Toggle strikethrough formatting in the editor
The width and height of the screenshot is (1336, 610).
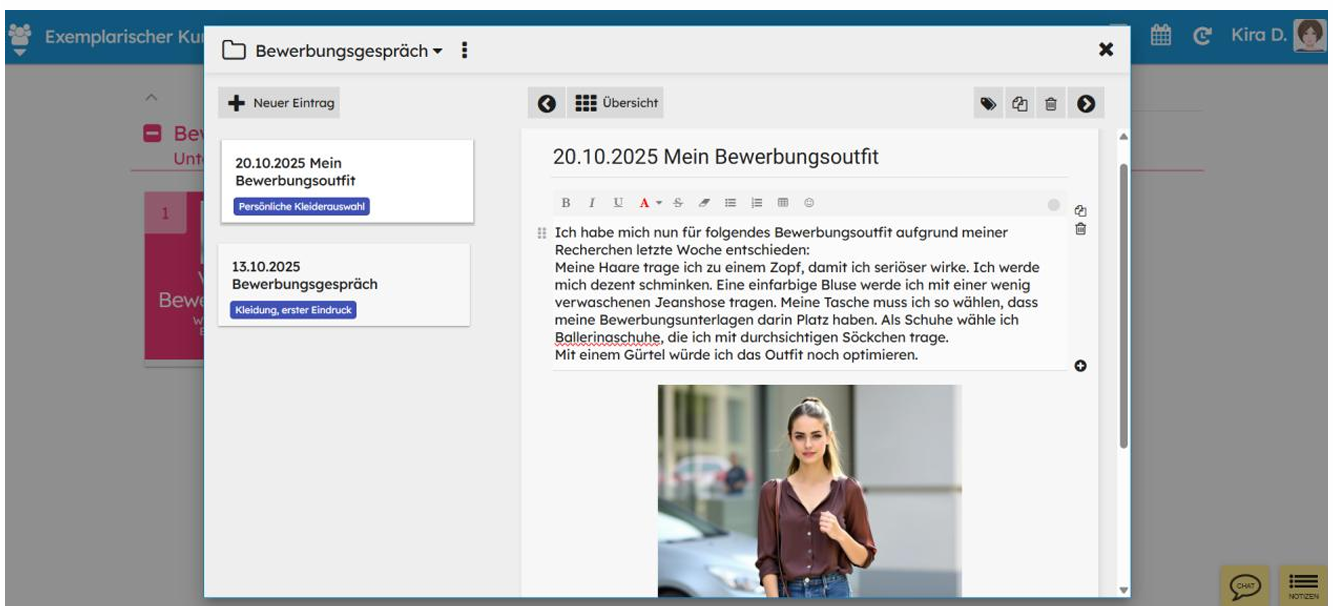pyautogui.click(x=678, y=203)
